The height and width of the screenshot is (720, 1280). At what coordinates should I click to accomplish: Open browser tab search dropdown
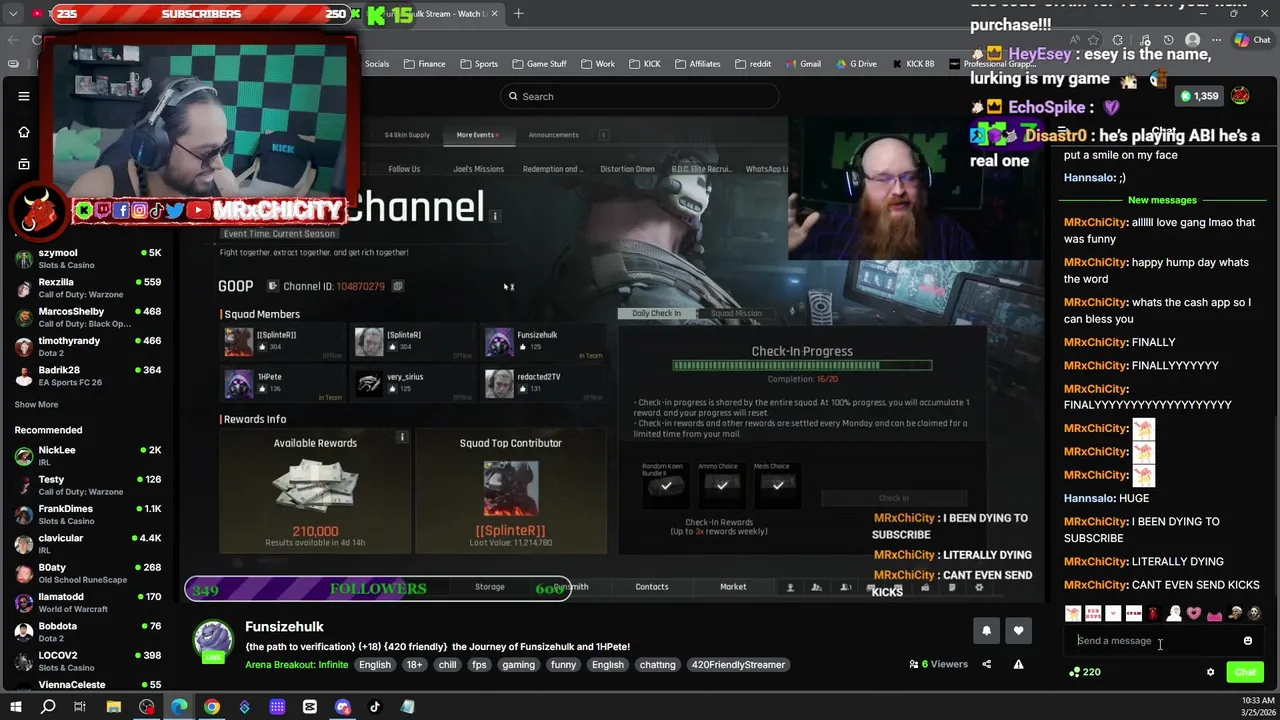click(13, 14)
